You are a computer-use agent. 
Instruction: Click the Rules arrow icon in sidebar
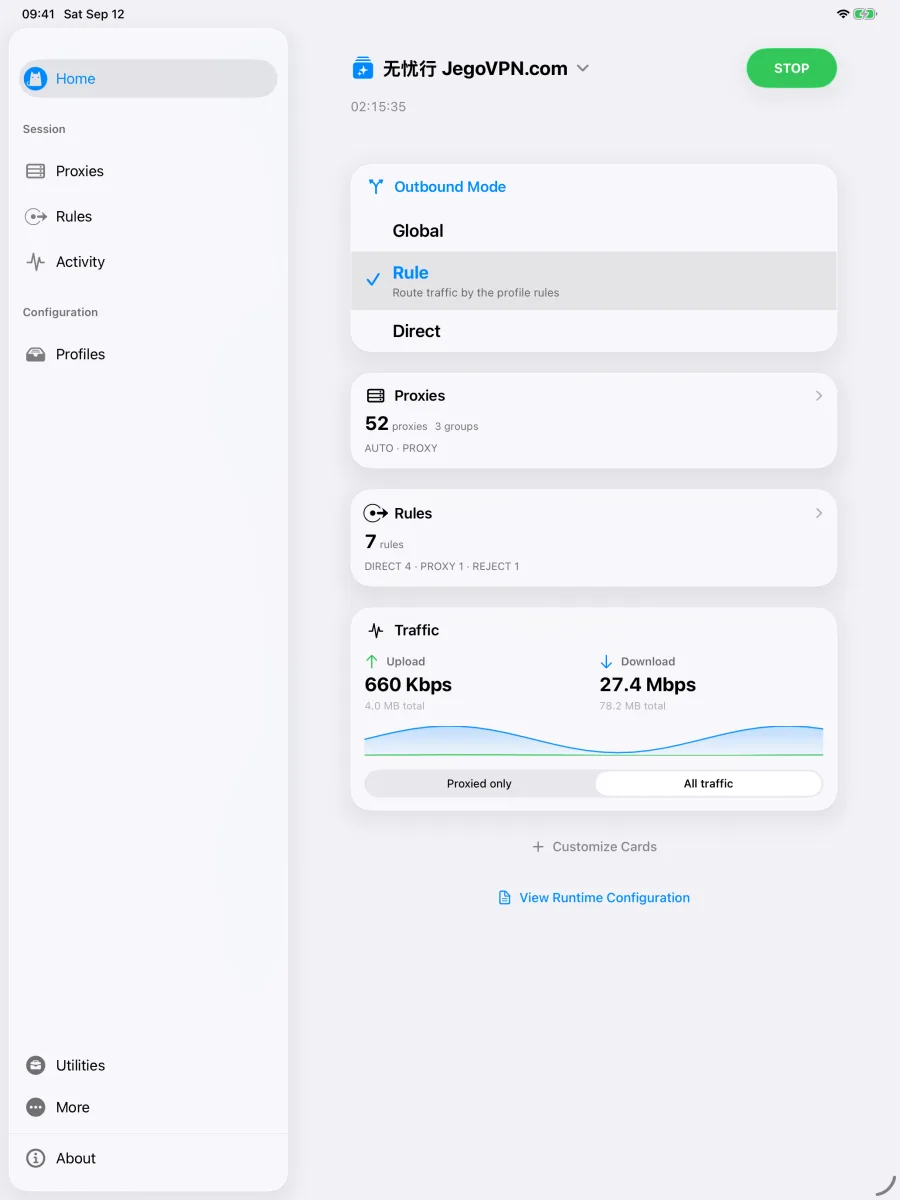click(x=36, y=216)
